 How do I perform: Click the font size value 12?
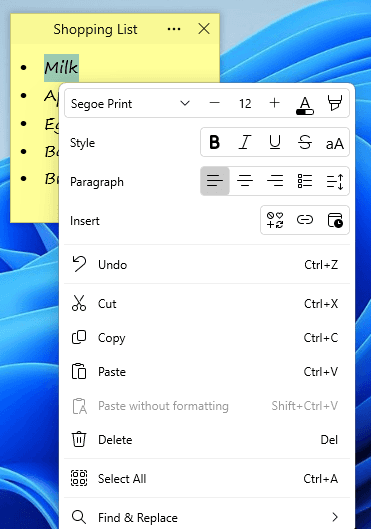(245, 104)
